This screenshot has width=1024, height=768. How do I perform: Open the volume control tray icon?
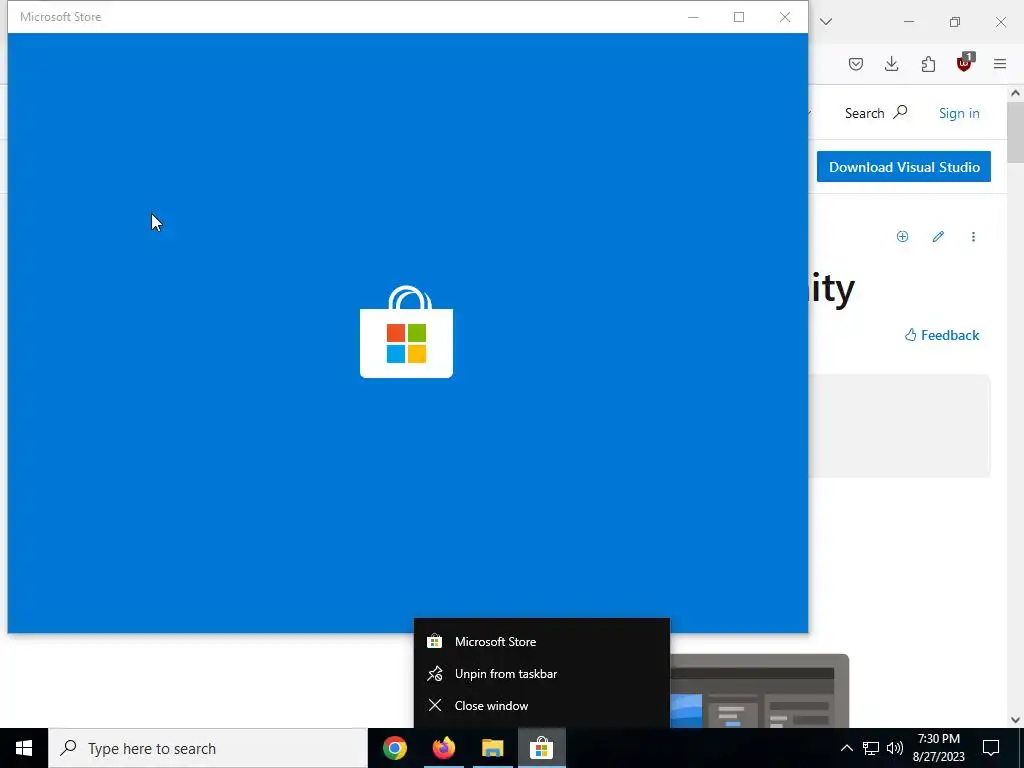(895, 748)
